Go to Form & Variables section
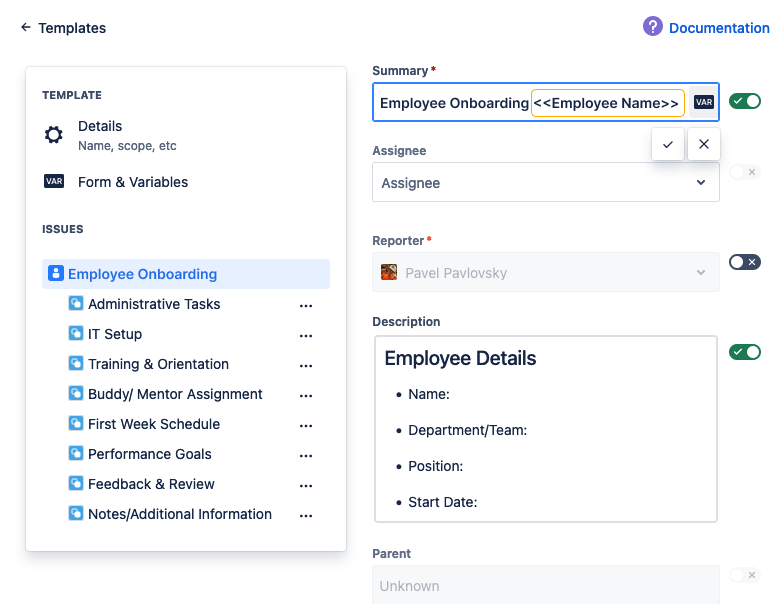Screen dimensions: 782x604 pos(133,182)
